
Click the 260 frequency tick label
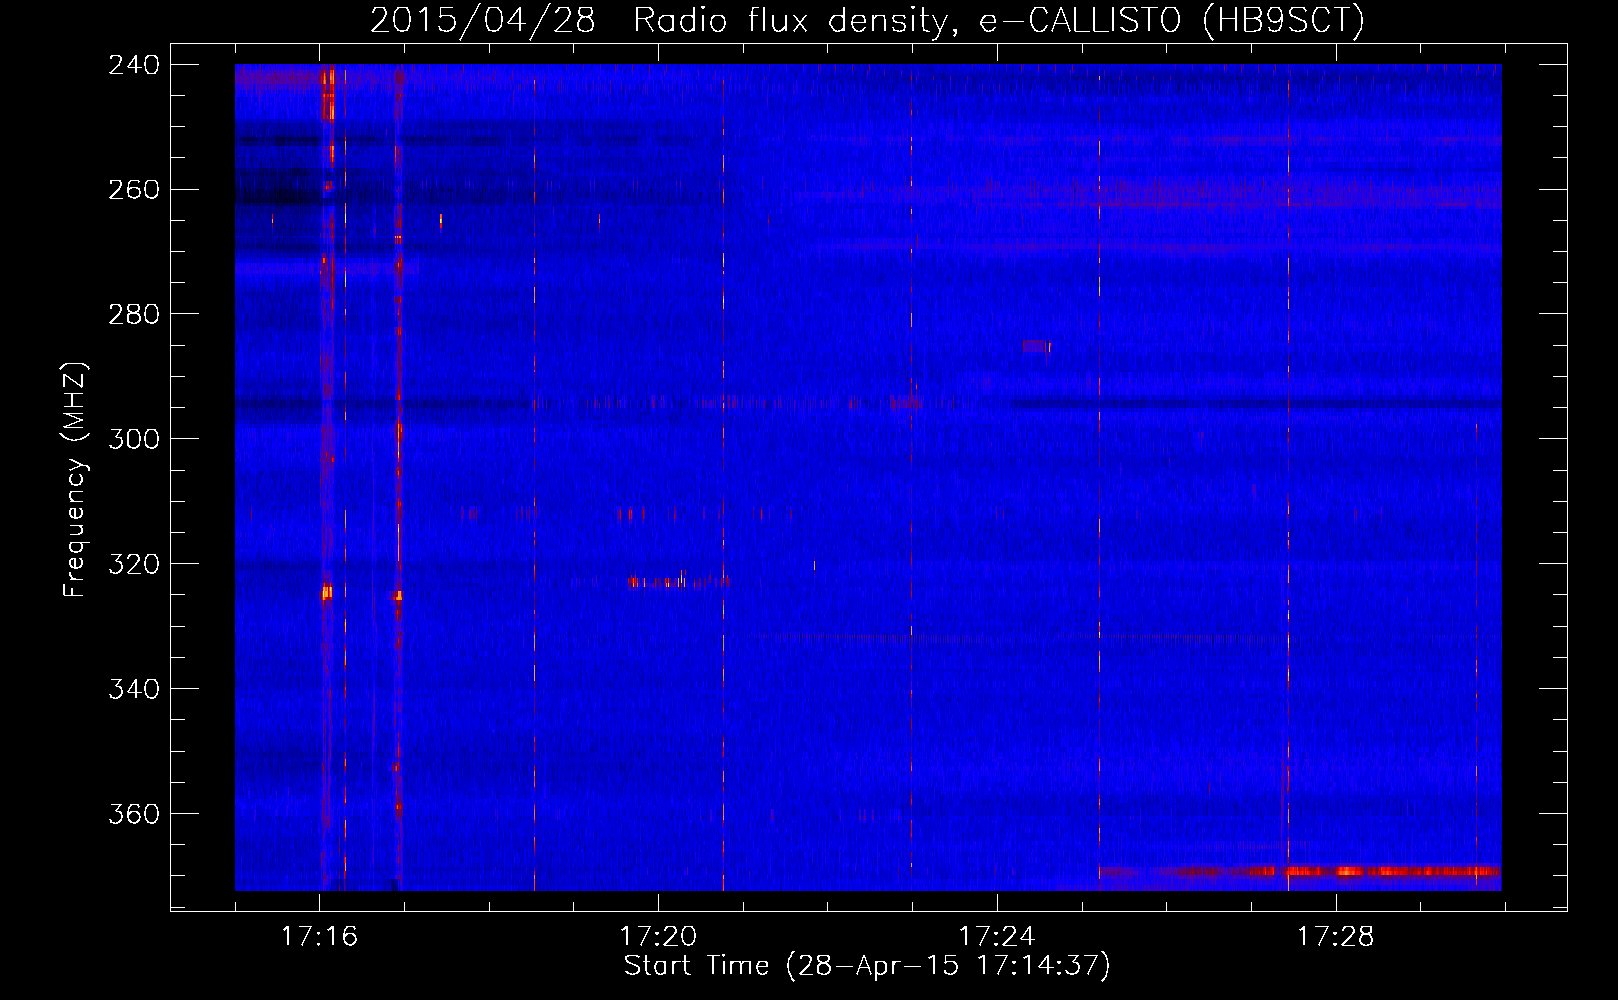[x=134, y=190]
